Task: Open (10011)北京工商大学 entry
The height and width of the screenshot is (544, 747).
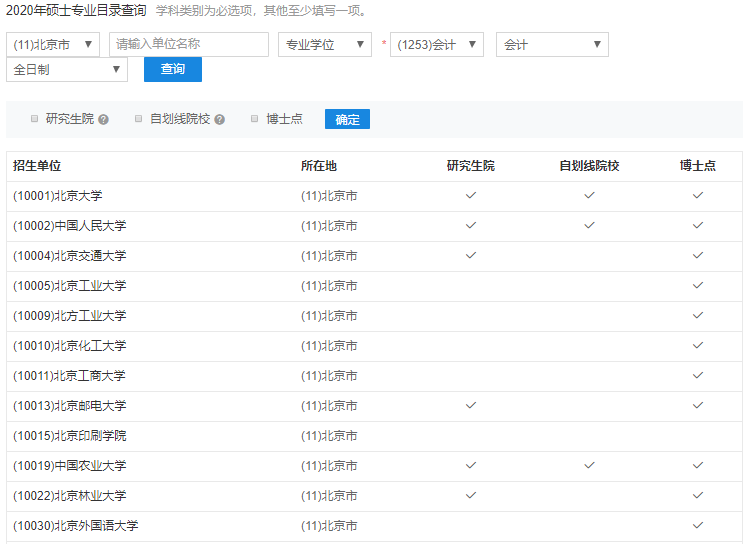Action: click(x=70, y=376)
